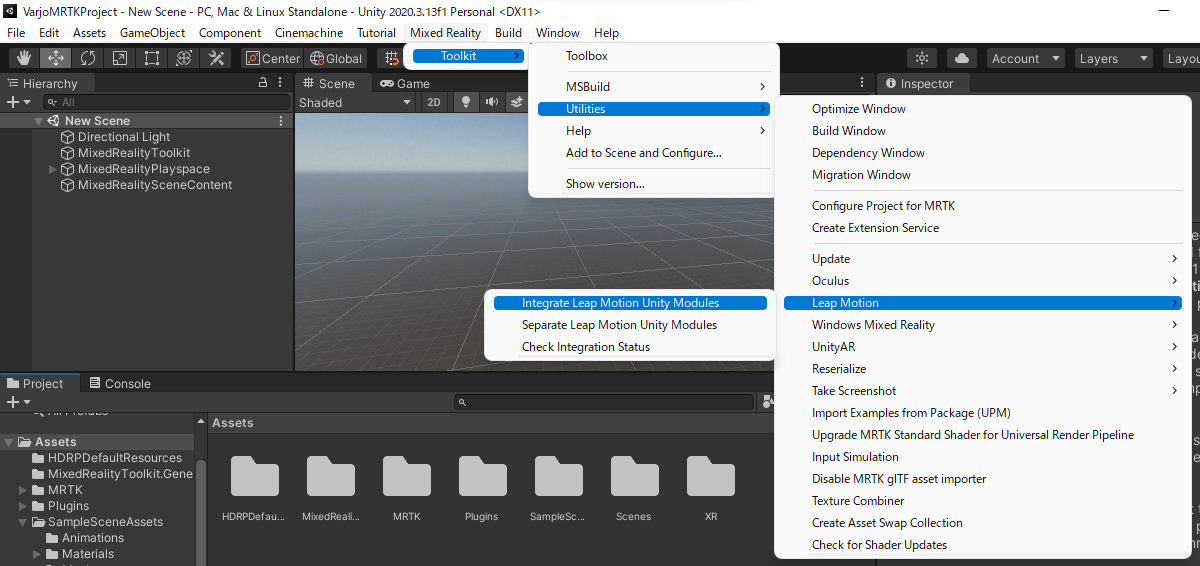Viewport: 1200px width, 566px height.
Task: Open the custom editor tools icon
Action: [216, 58]
